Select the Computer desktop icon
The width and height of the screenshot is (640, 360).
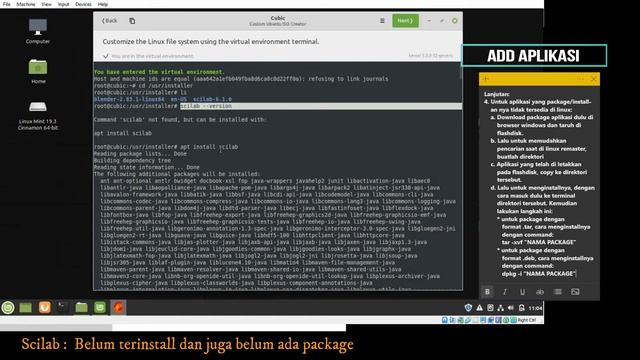(38, 31)
